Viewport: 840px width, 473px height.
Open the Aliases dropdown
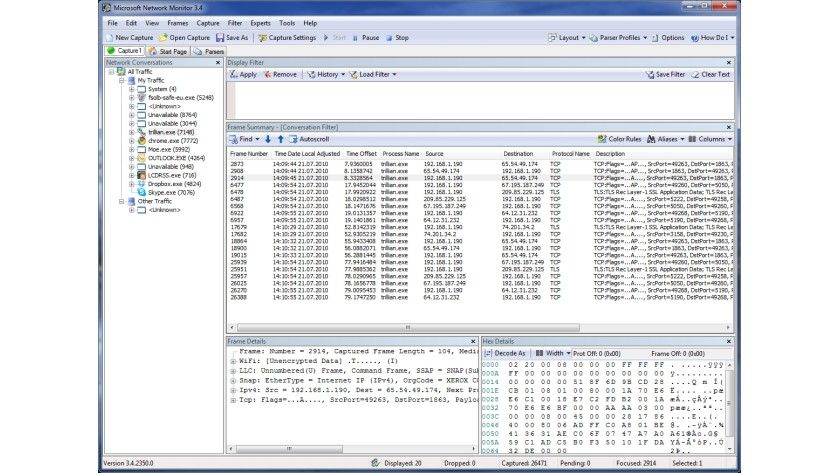pos(665,139)
